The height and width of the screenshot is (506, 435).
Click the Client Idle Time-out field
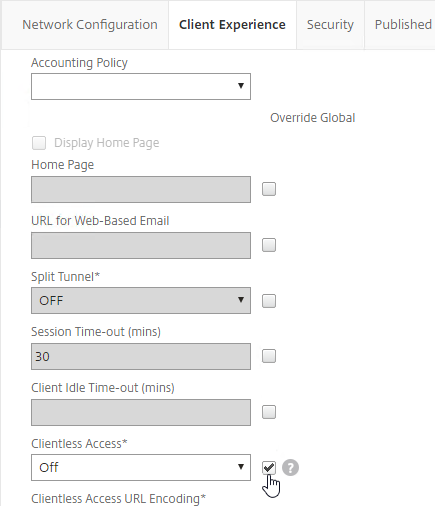(x=141, y=412)
